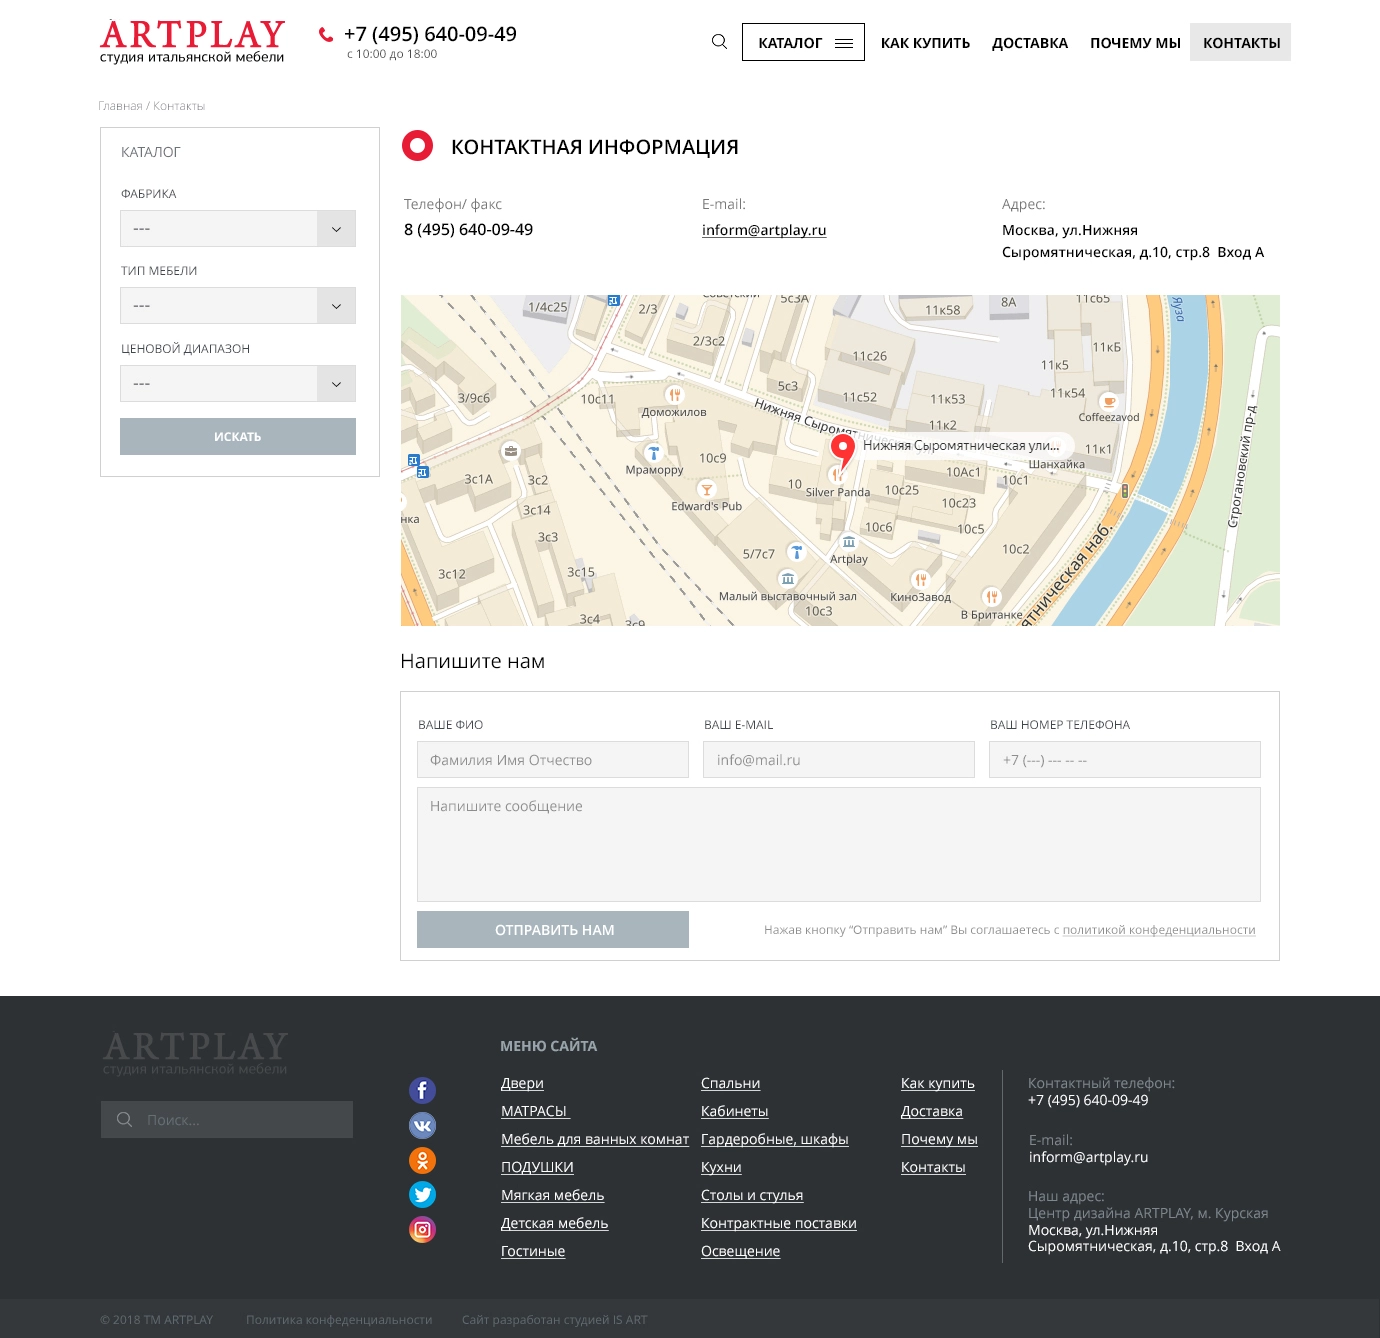
Task: Open the VK social link
Action: 422,1125
